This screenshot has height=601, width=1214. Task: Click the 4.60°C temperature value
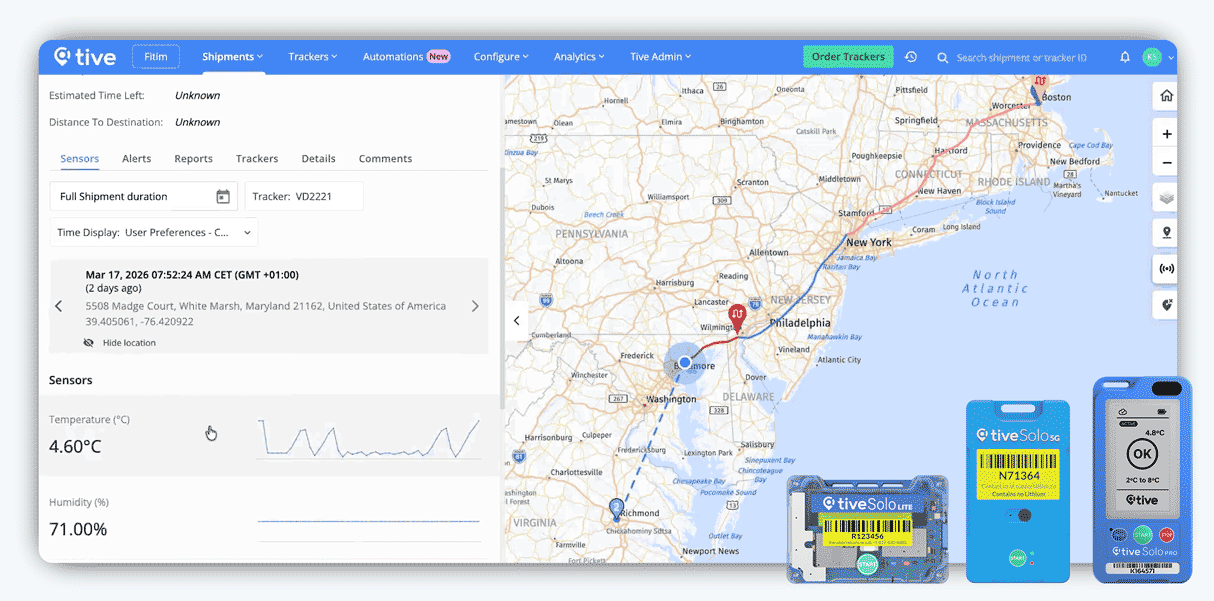(x=75, y=446)
